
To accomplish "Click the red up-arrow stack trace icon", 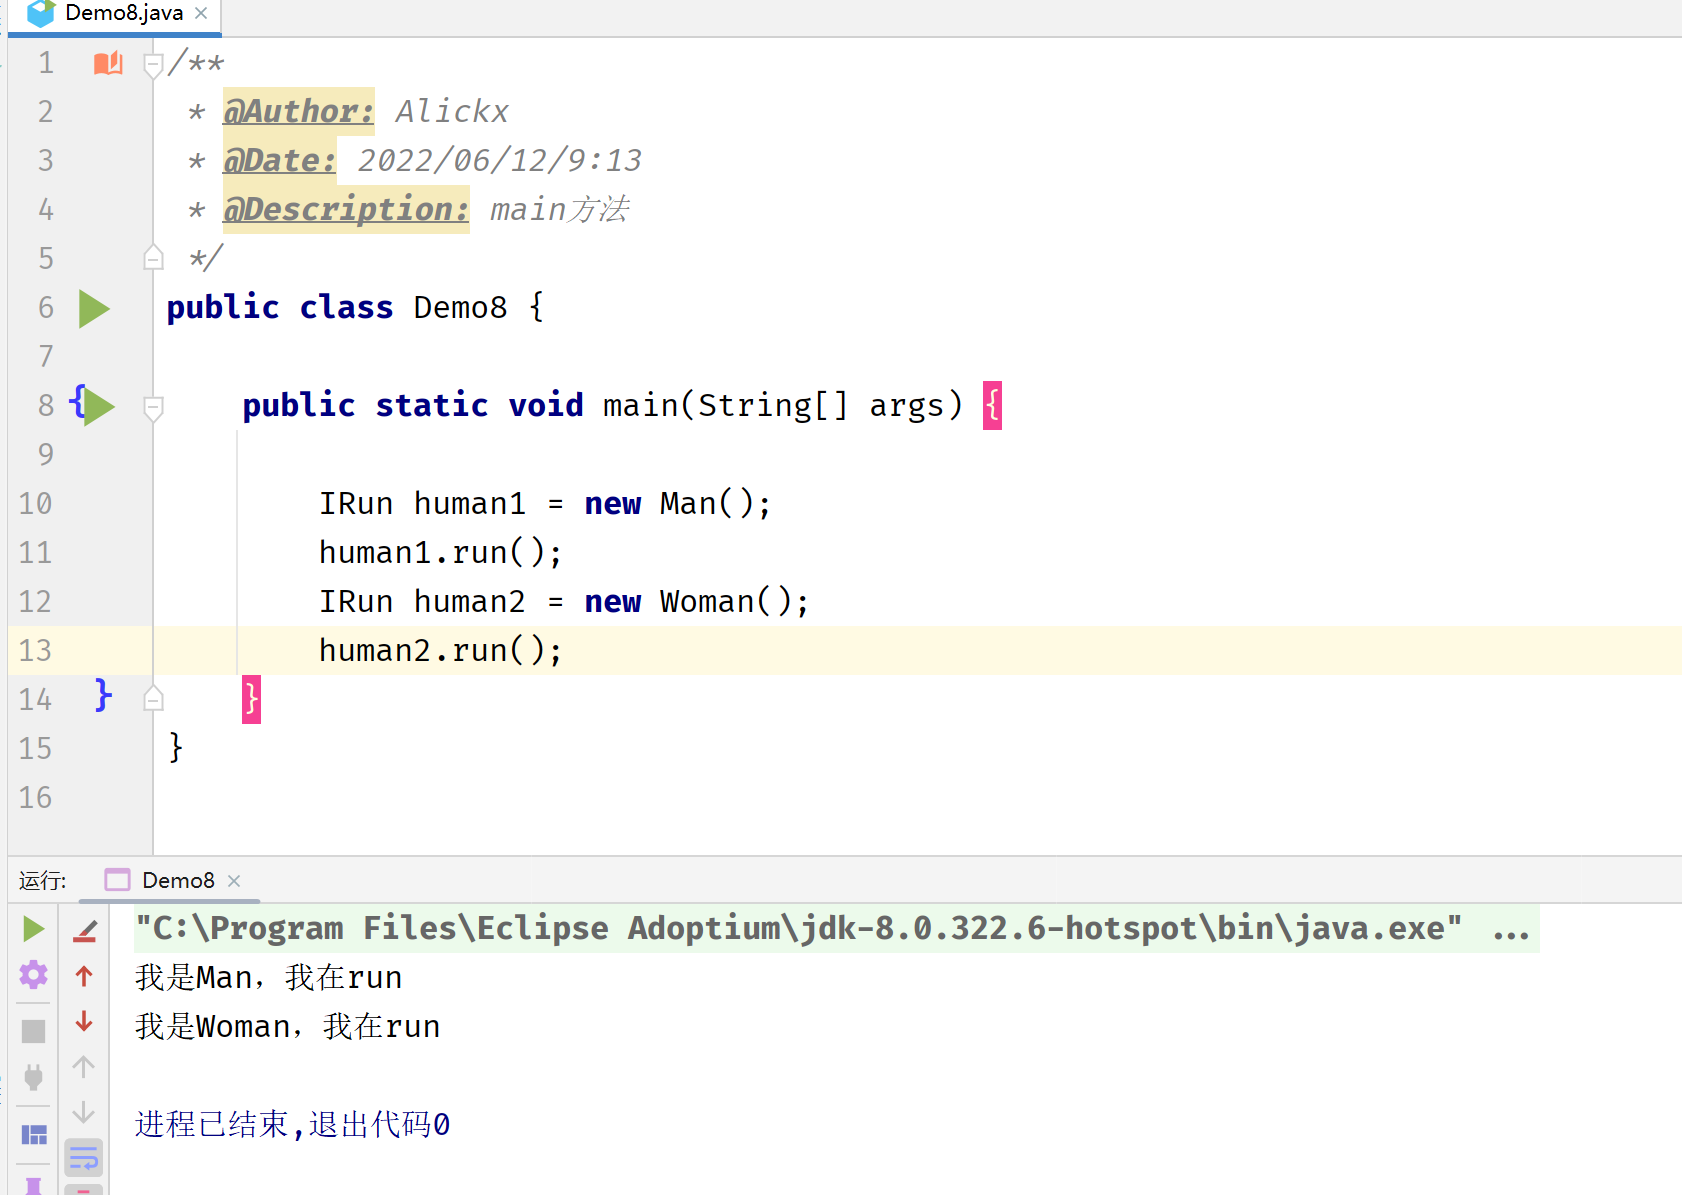I will point(84,976).
